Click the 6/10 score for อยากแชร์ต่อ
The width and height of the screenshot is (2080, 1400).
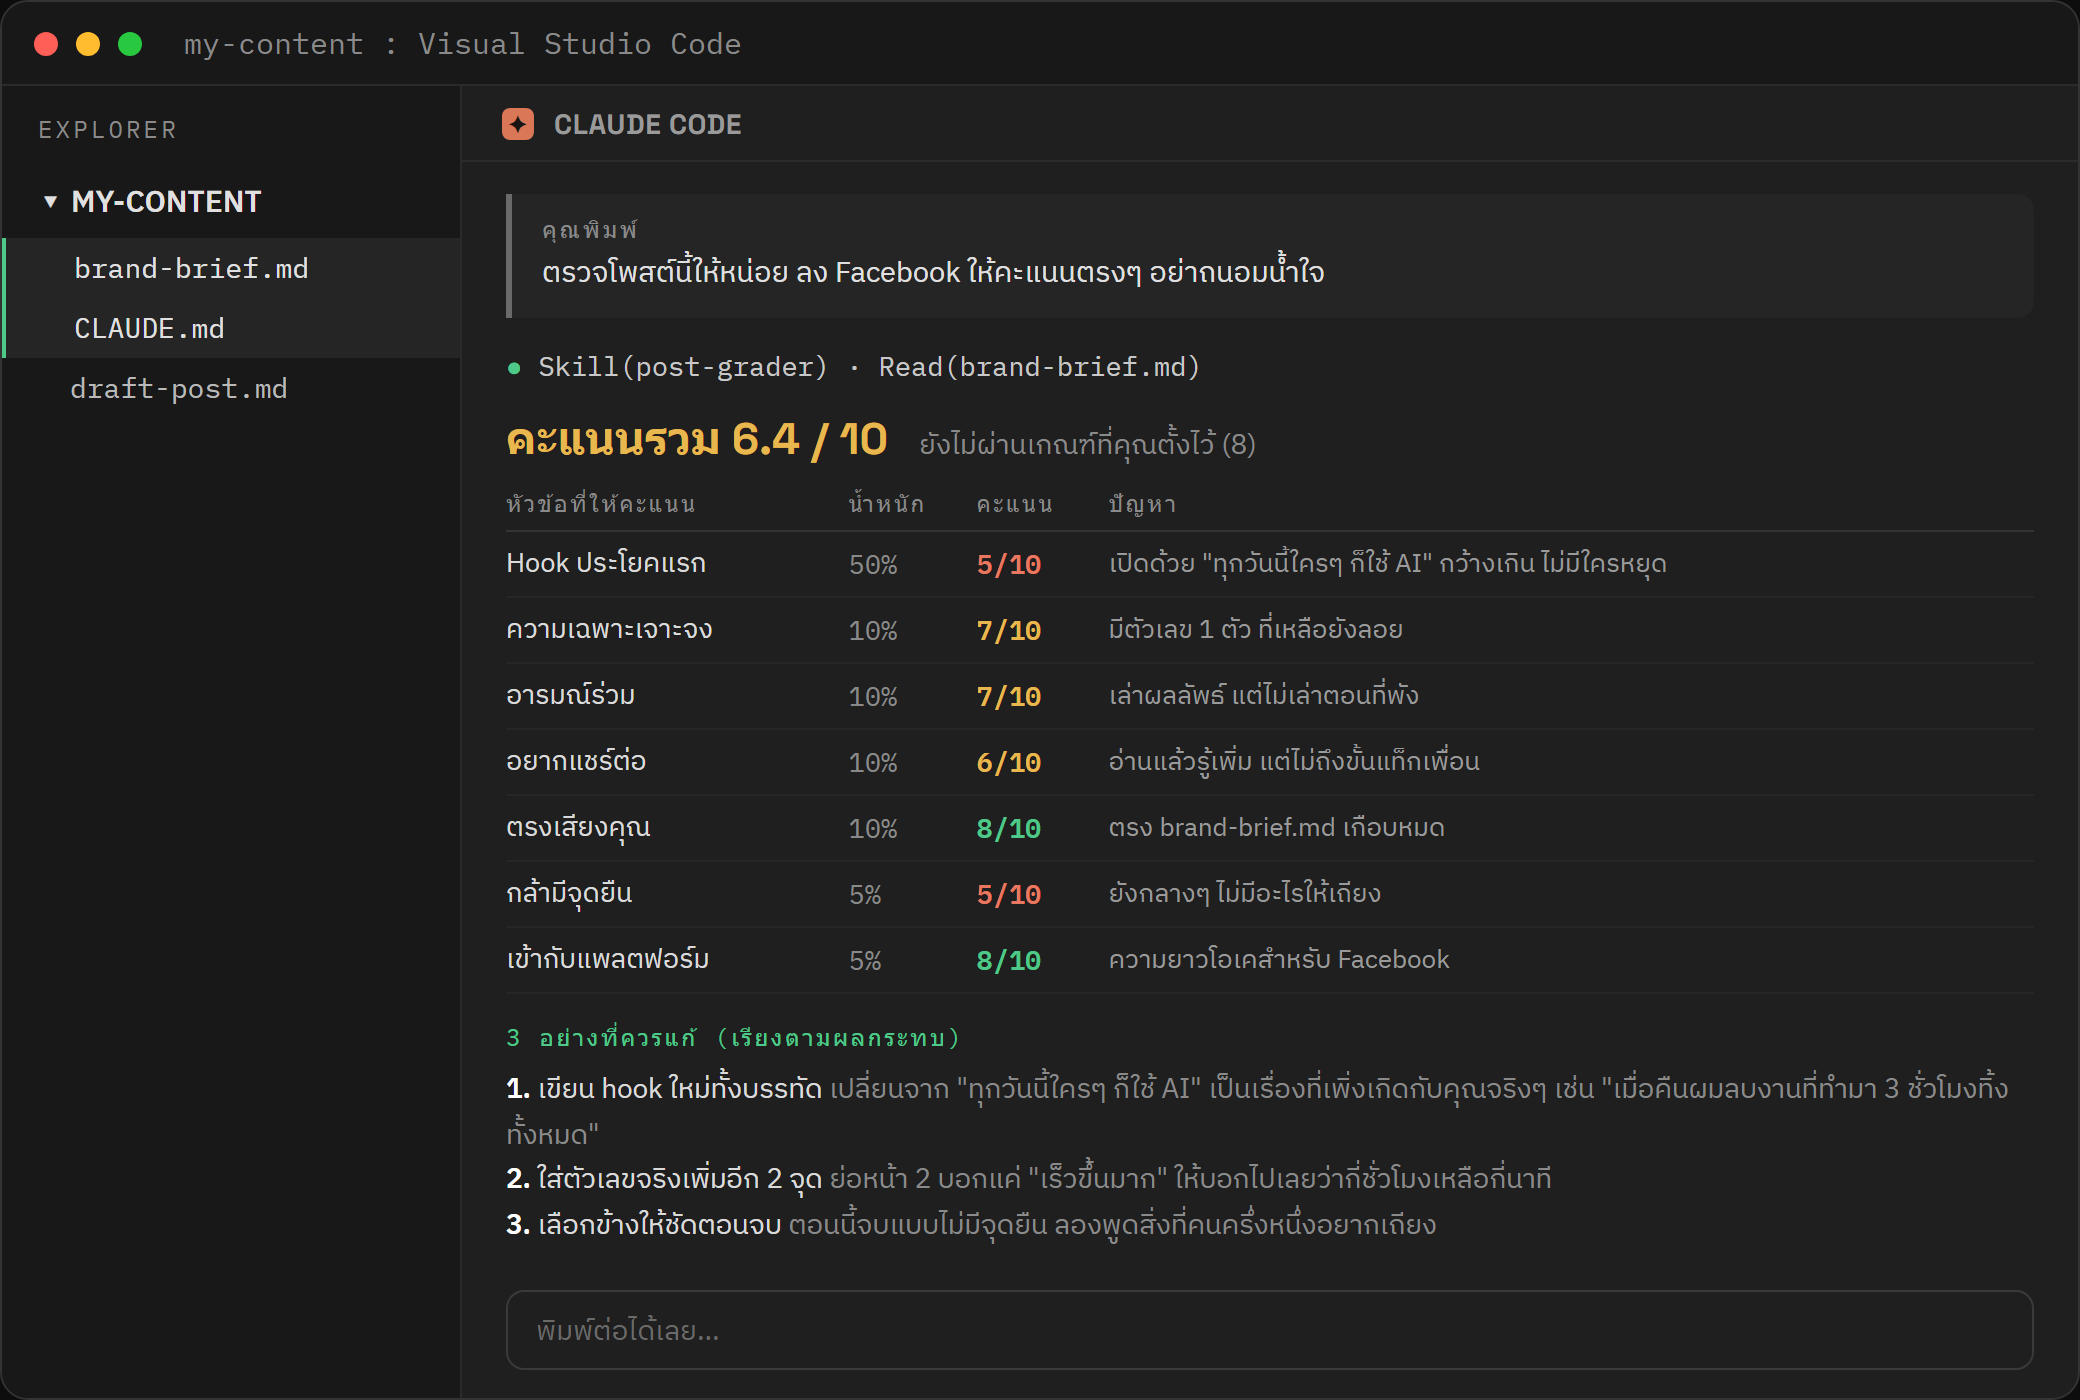point(1009,763)
